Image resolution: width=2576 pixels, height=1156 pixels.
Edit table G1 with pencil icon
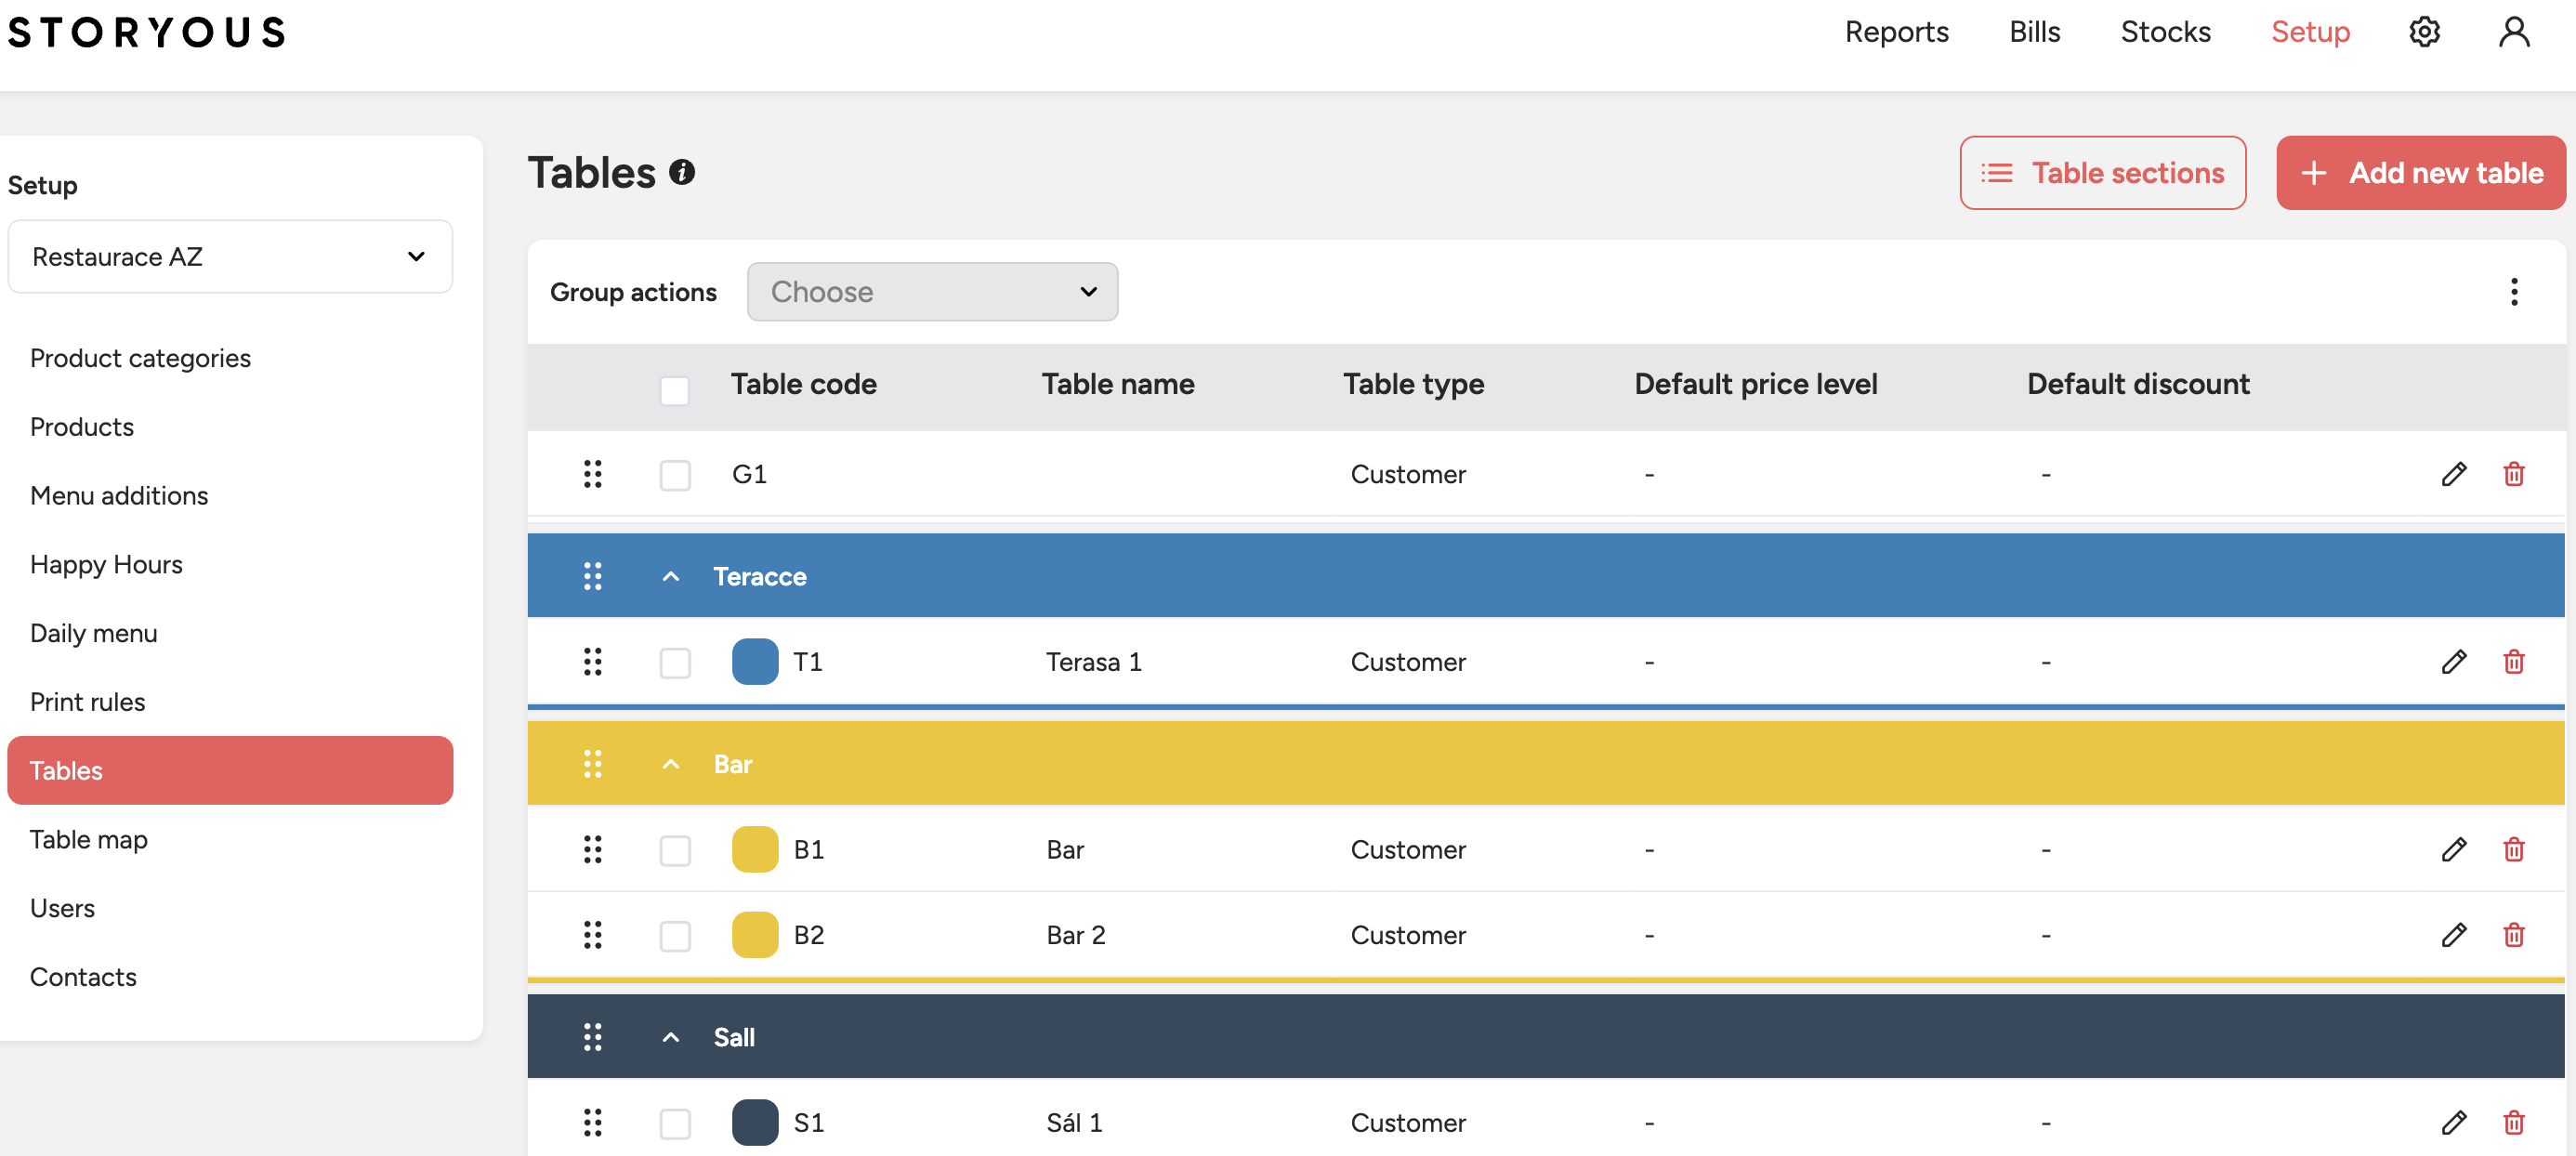2453,474
